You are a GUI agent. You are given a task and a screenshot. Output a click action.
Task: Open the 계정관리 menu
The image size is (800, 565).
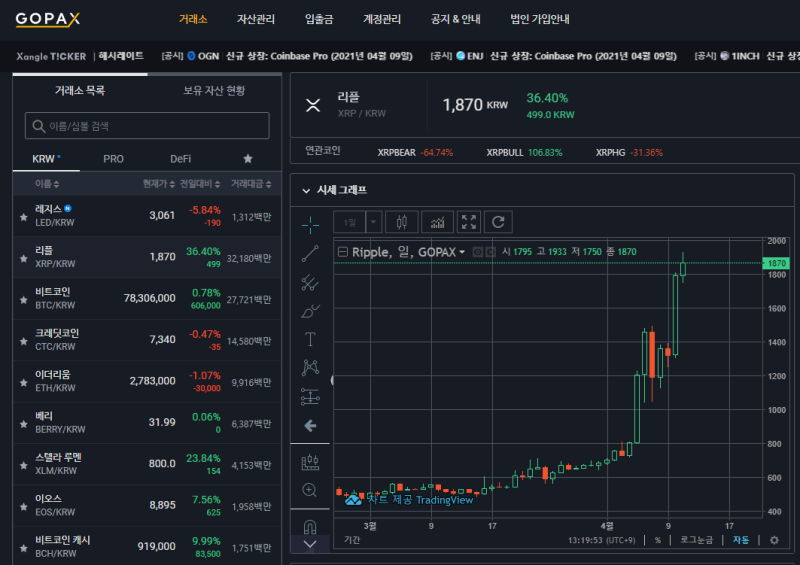tap(382, 19)
